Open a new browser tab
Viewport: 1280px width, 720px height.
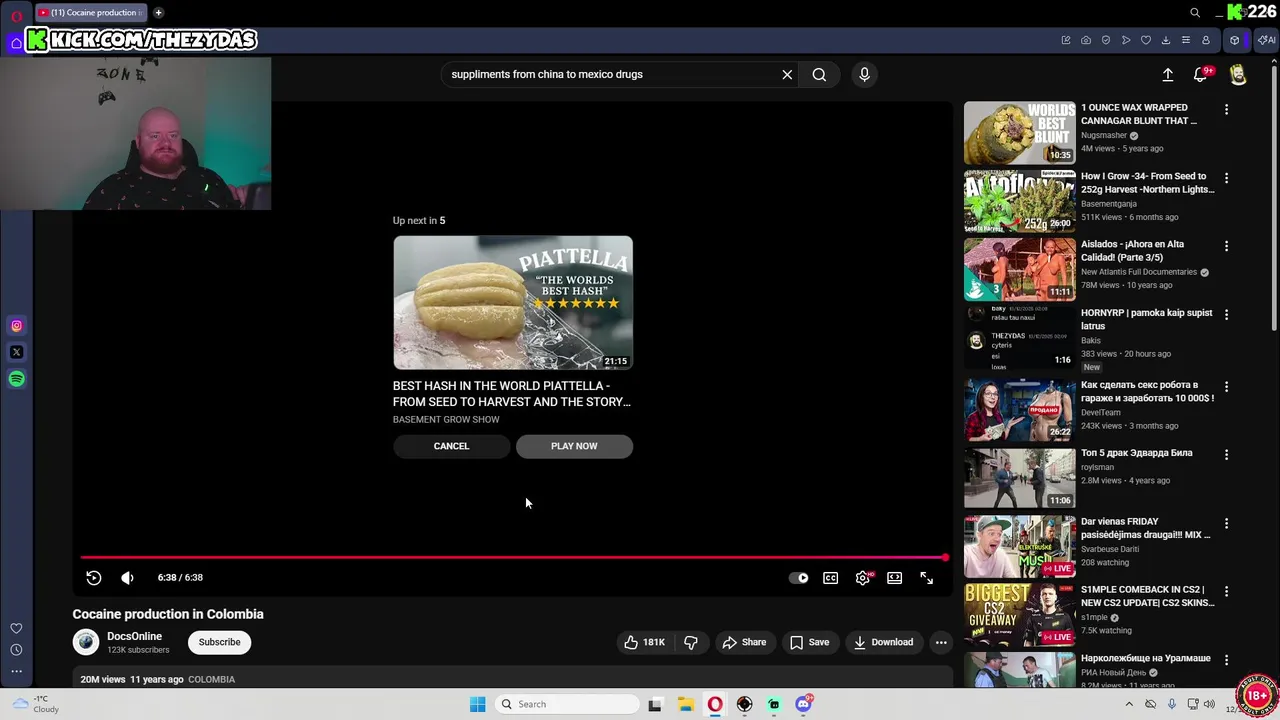(x=158, y=13)
